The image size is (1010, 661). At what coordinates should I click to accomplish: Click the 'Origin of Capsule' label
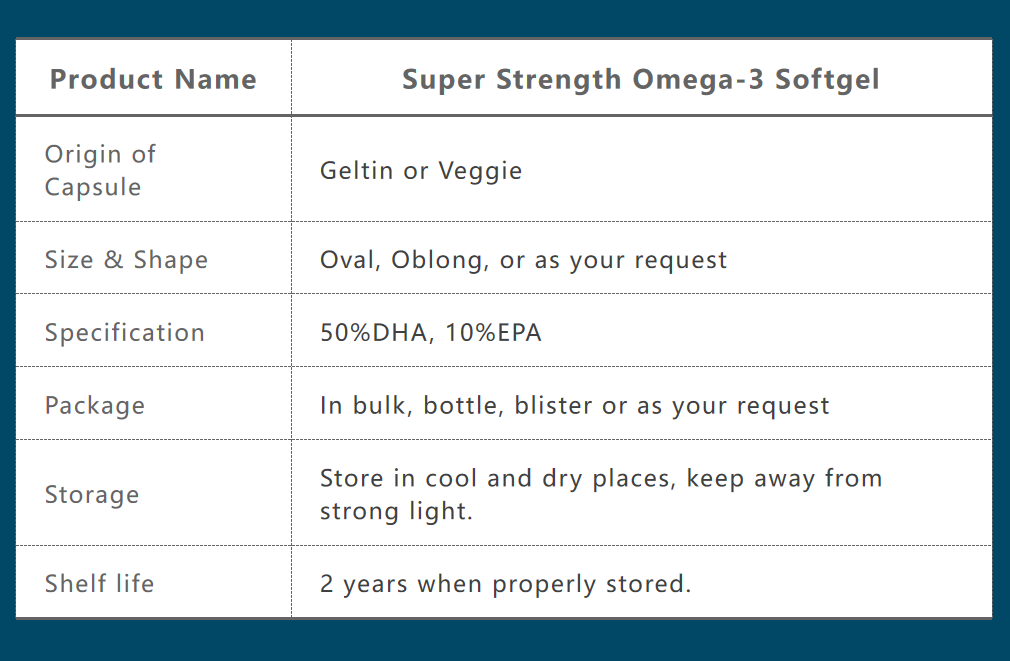[100, 171]
